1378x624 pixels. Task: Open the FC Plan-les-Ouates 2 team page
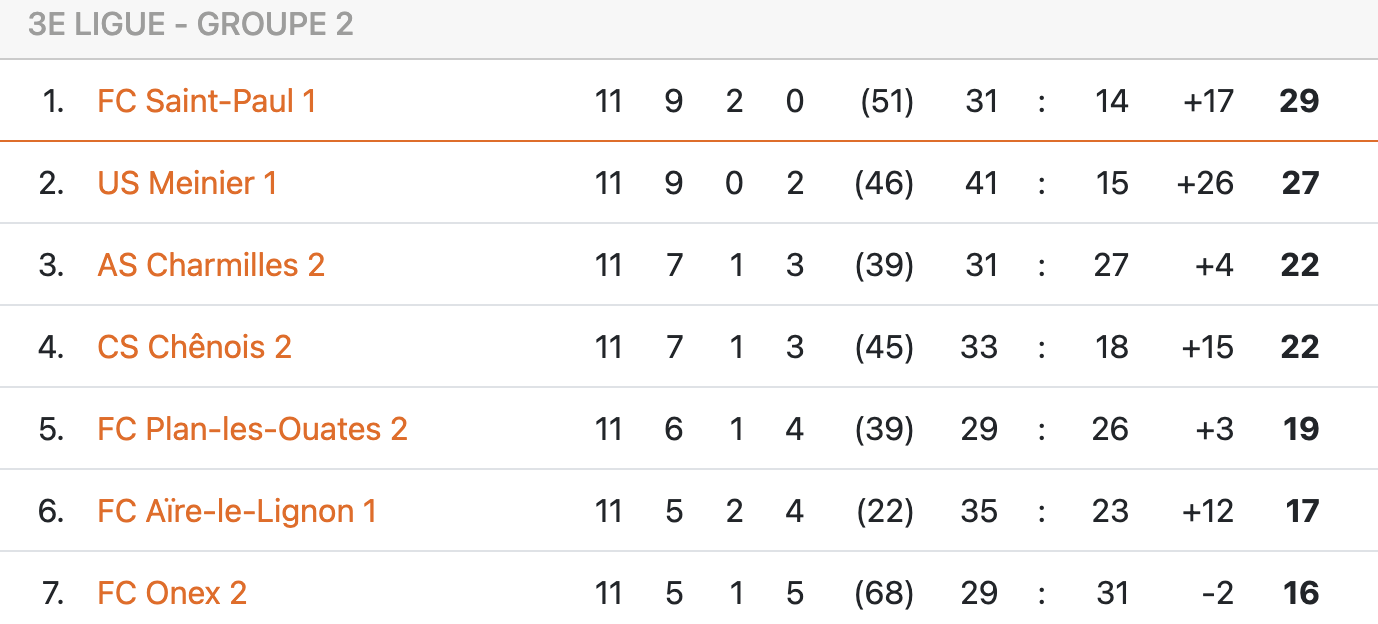pyautogui.click(x=252, y=429)
